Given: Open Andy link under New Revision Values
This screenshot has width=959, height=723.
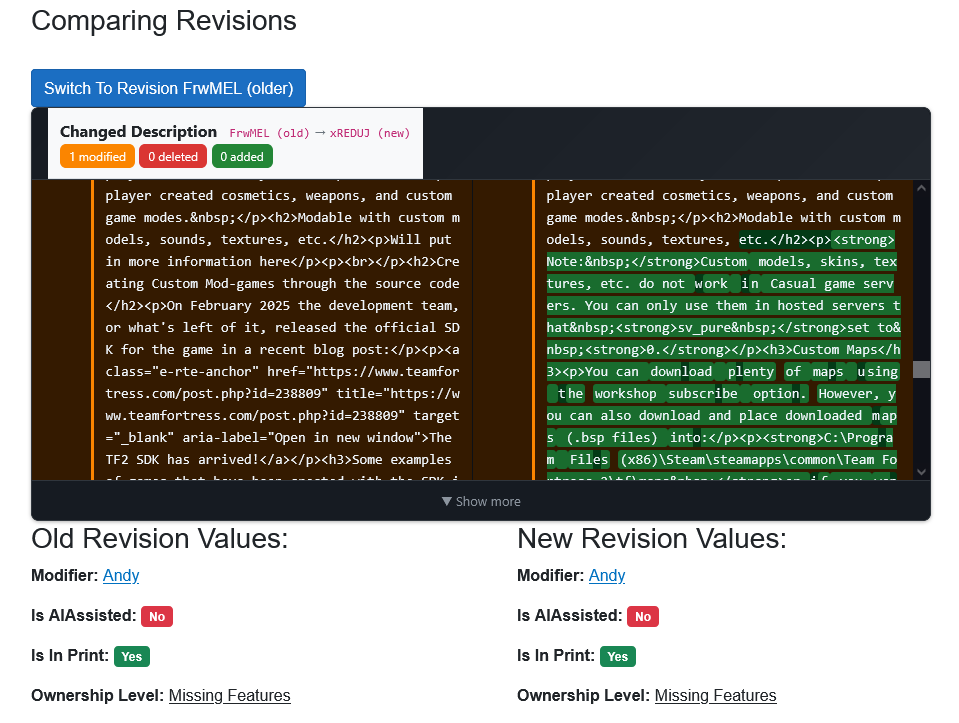Looking at the screenshot, I should pos(607,576).
